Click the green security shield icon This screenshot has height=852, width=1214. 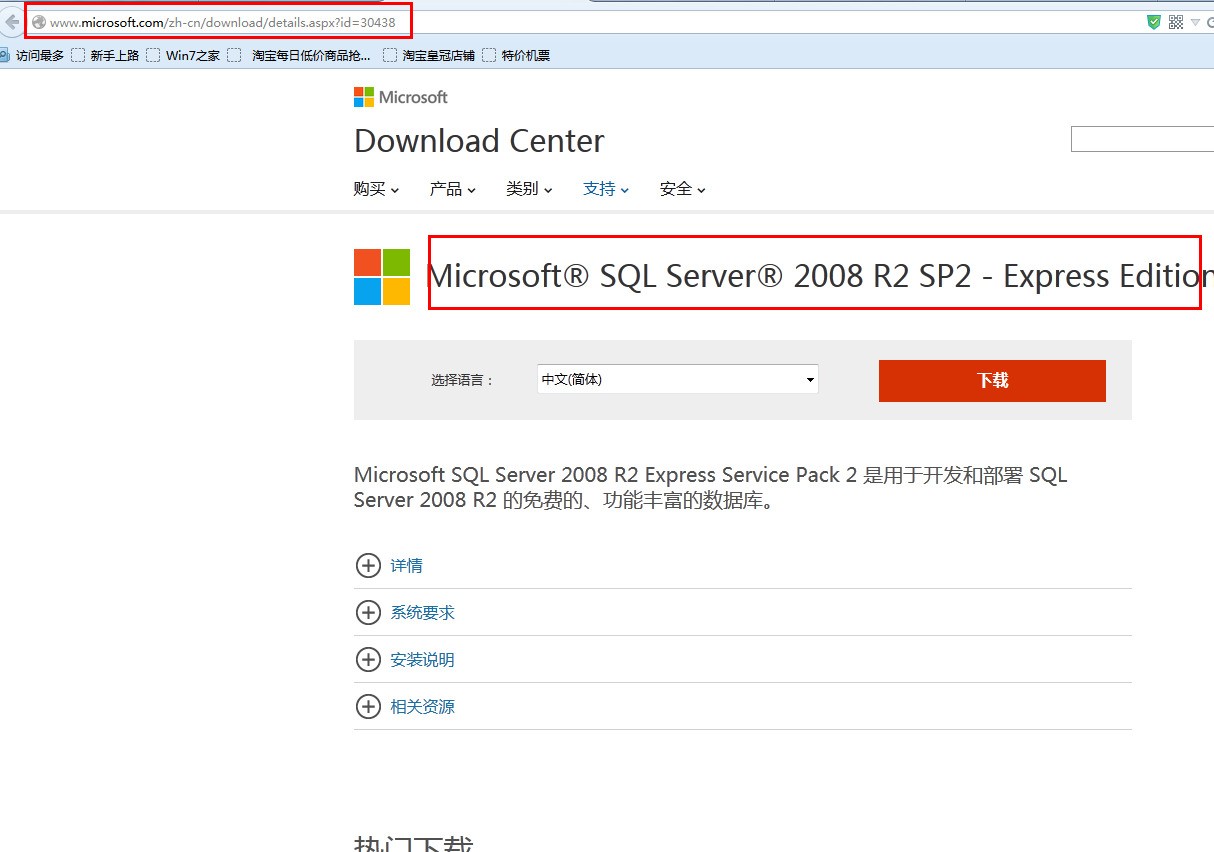[1154, 22]
